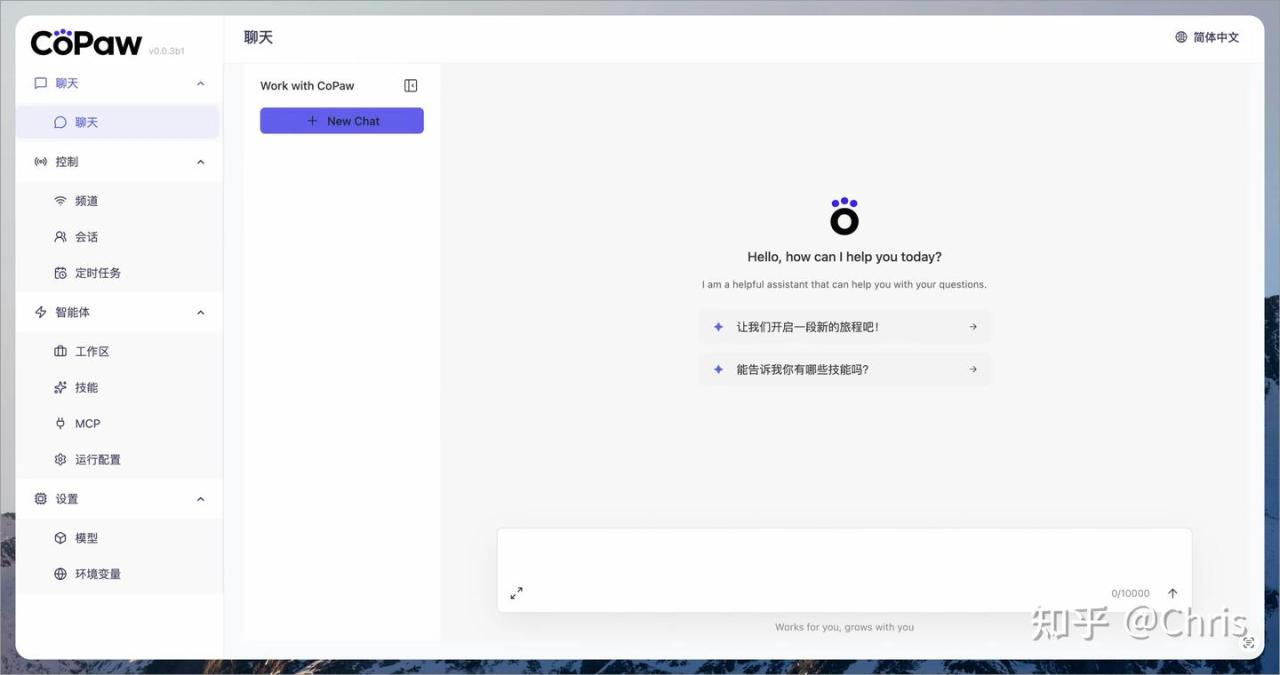
Task: Collapse the 控制 sidebar section
Action: tap(200, 162)
